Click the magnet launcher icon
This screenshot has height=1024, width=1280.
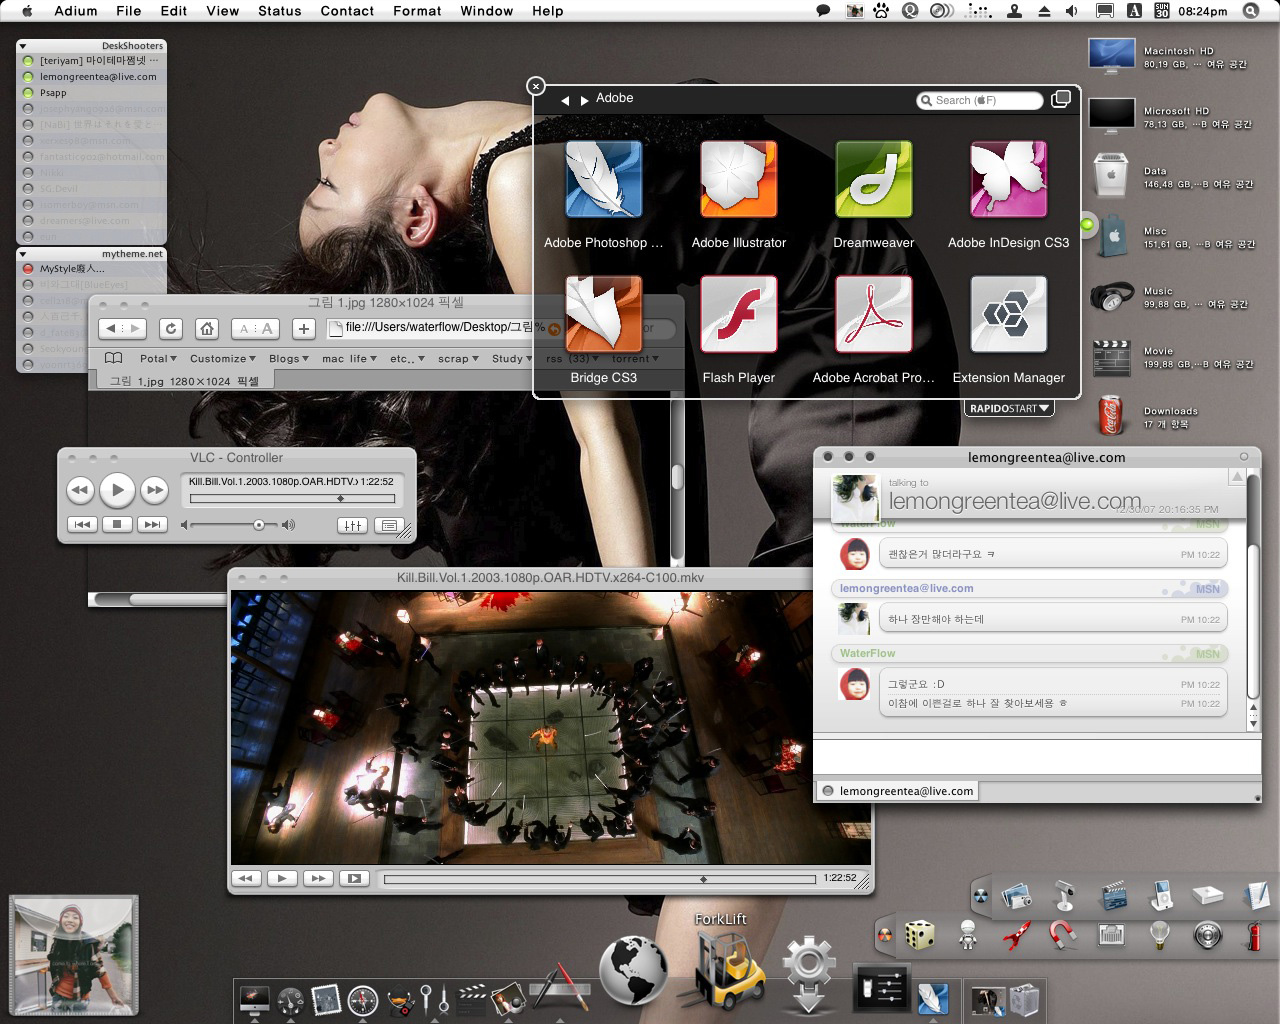pos(1063,935)
